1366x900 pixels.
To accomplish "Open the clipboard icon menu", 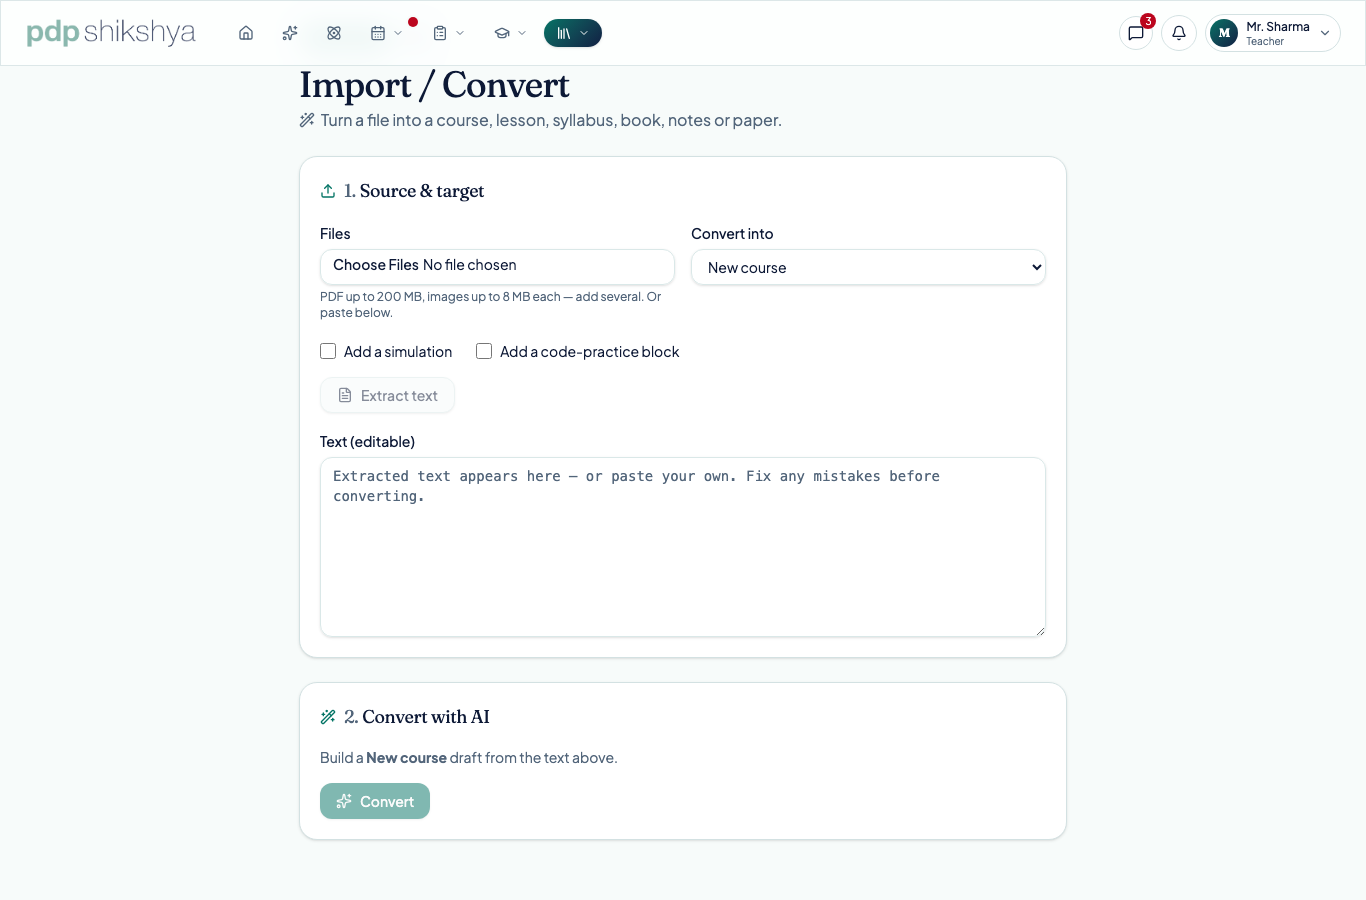I will (x=448, y=33).
